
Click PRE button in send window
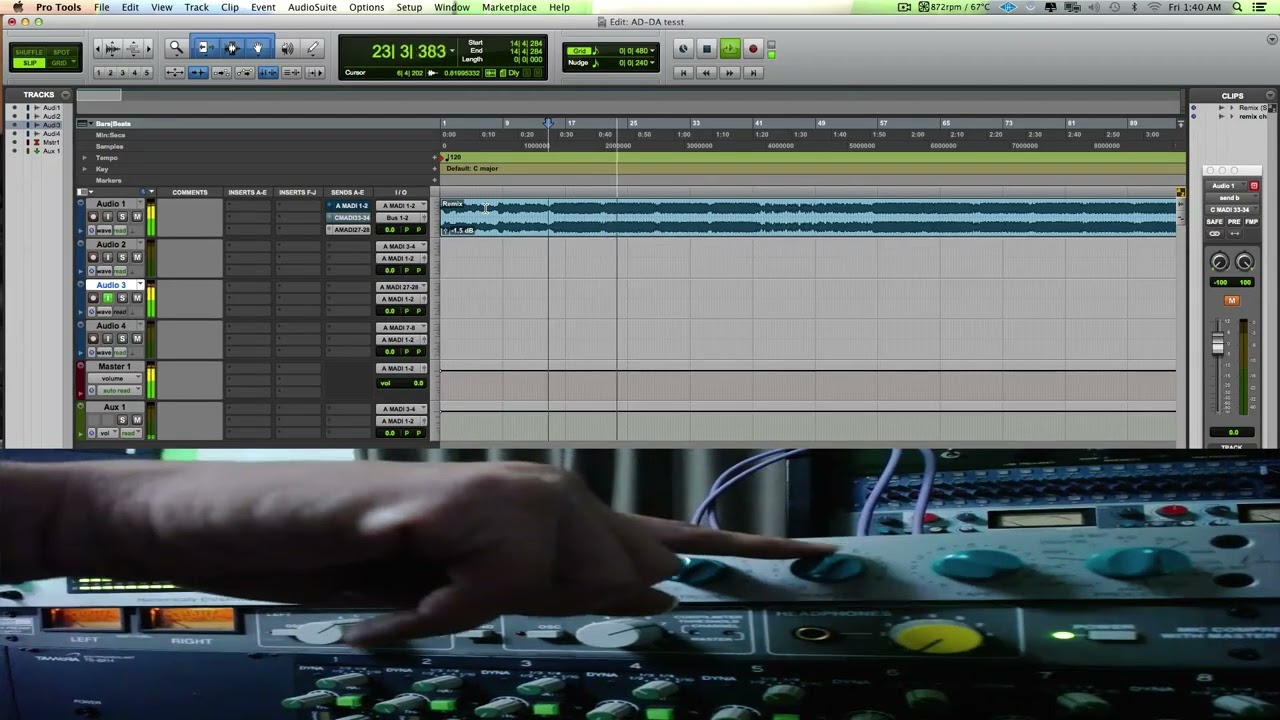(1234, 221)
